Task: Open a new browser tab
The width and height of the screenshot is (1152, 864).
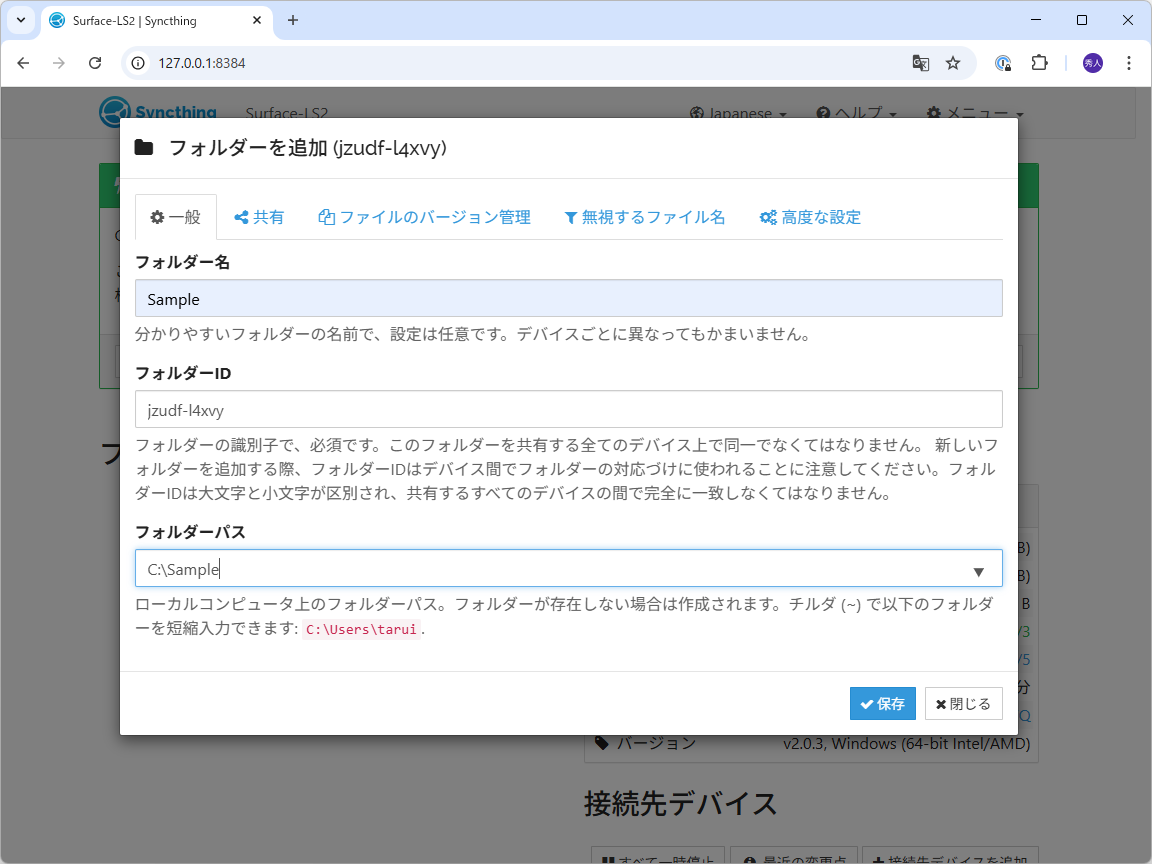Action: click(x=292, y=21)
